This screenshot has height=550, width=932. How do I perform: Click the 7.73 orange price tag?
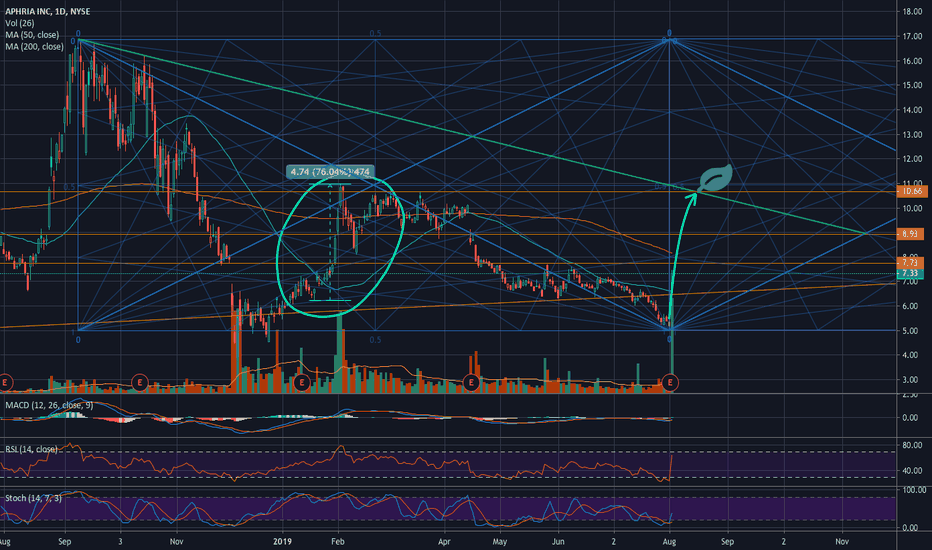click(x=910, y=262)
